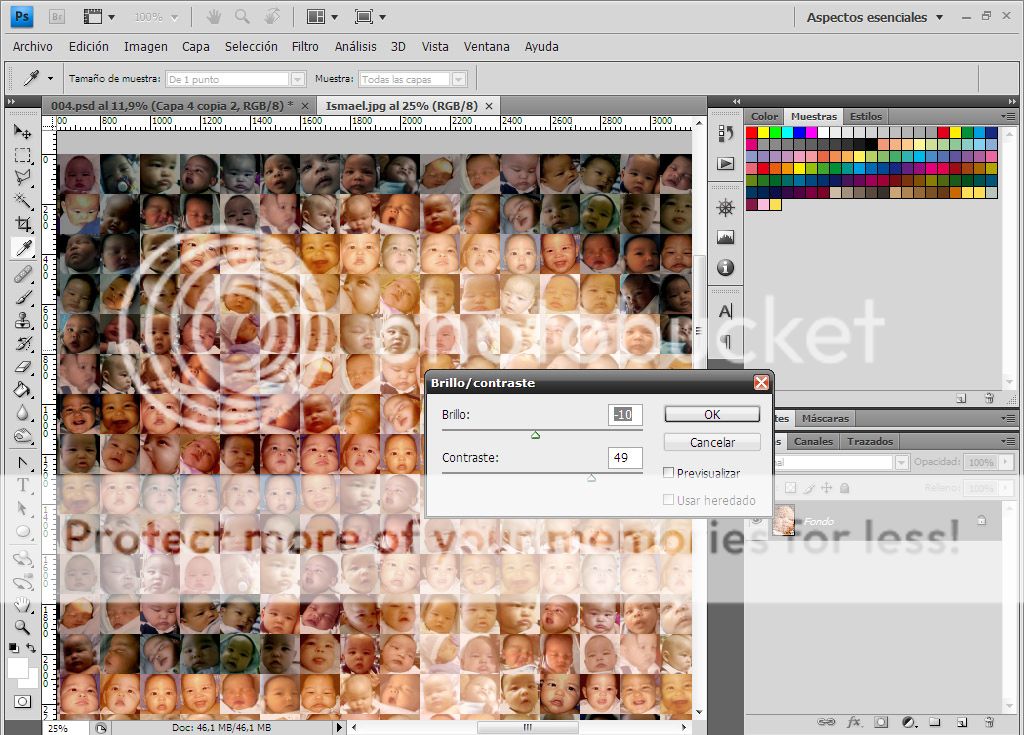Select the Hand tool in toolbox
The image size is (1024, 735).
tap(23, 604)
